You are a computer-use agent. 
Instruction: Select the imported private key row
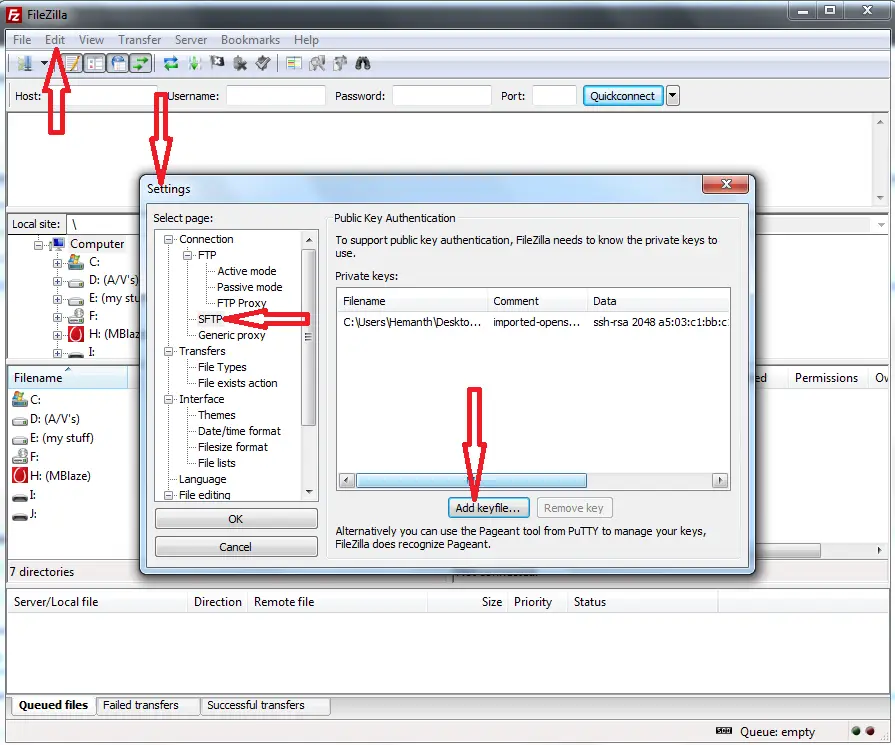click(533, 322)
